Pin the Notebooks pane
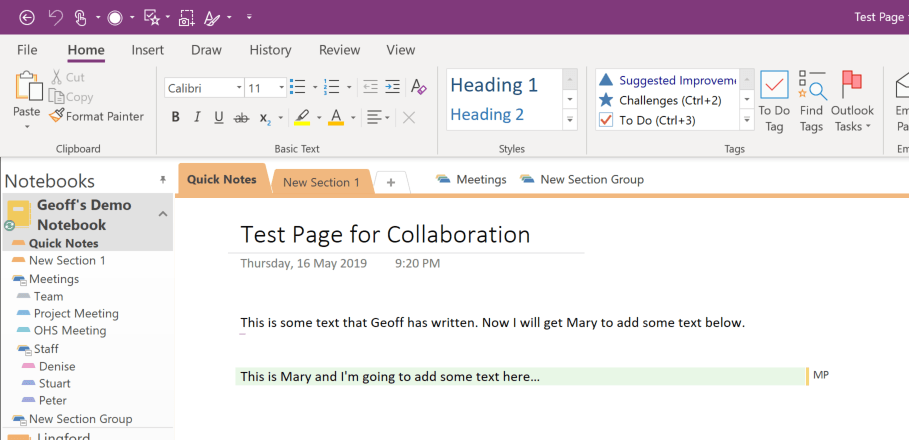The width and height of the screenshot is (909, 440). [x=163, y=180]
